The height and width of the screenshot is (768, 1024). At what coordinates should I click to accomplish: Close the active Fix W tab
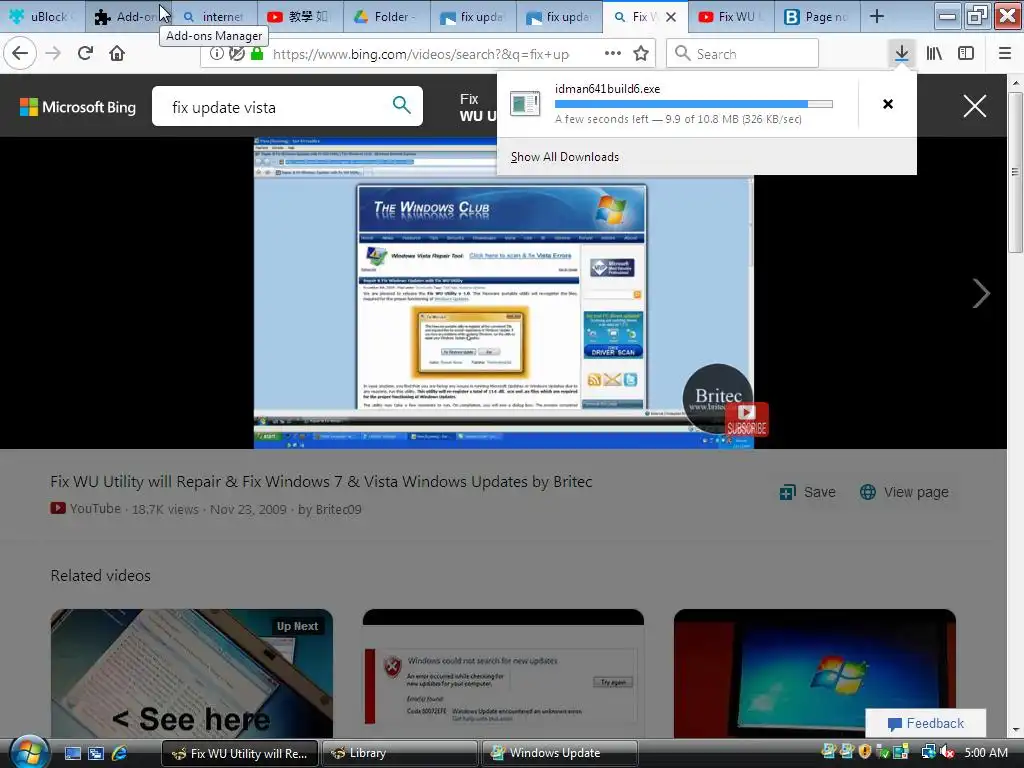point(671,17)
